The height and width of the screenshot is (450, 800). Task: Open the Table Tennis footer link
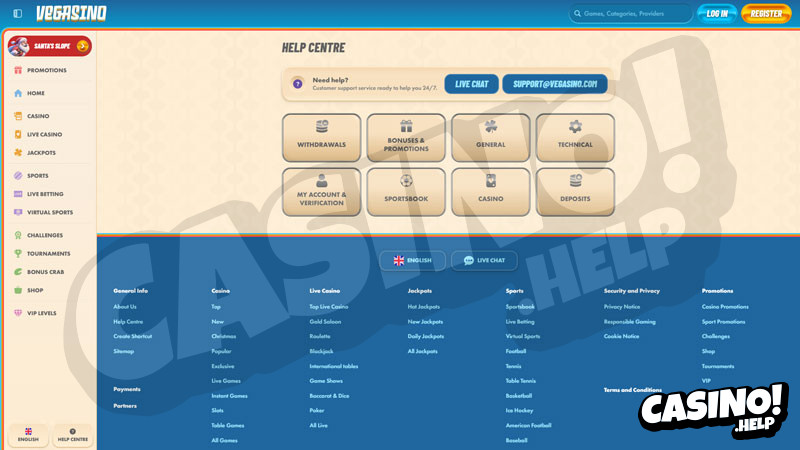pos(520,381)
